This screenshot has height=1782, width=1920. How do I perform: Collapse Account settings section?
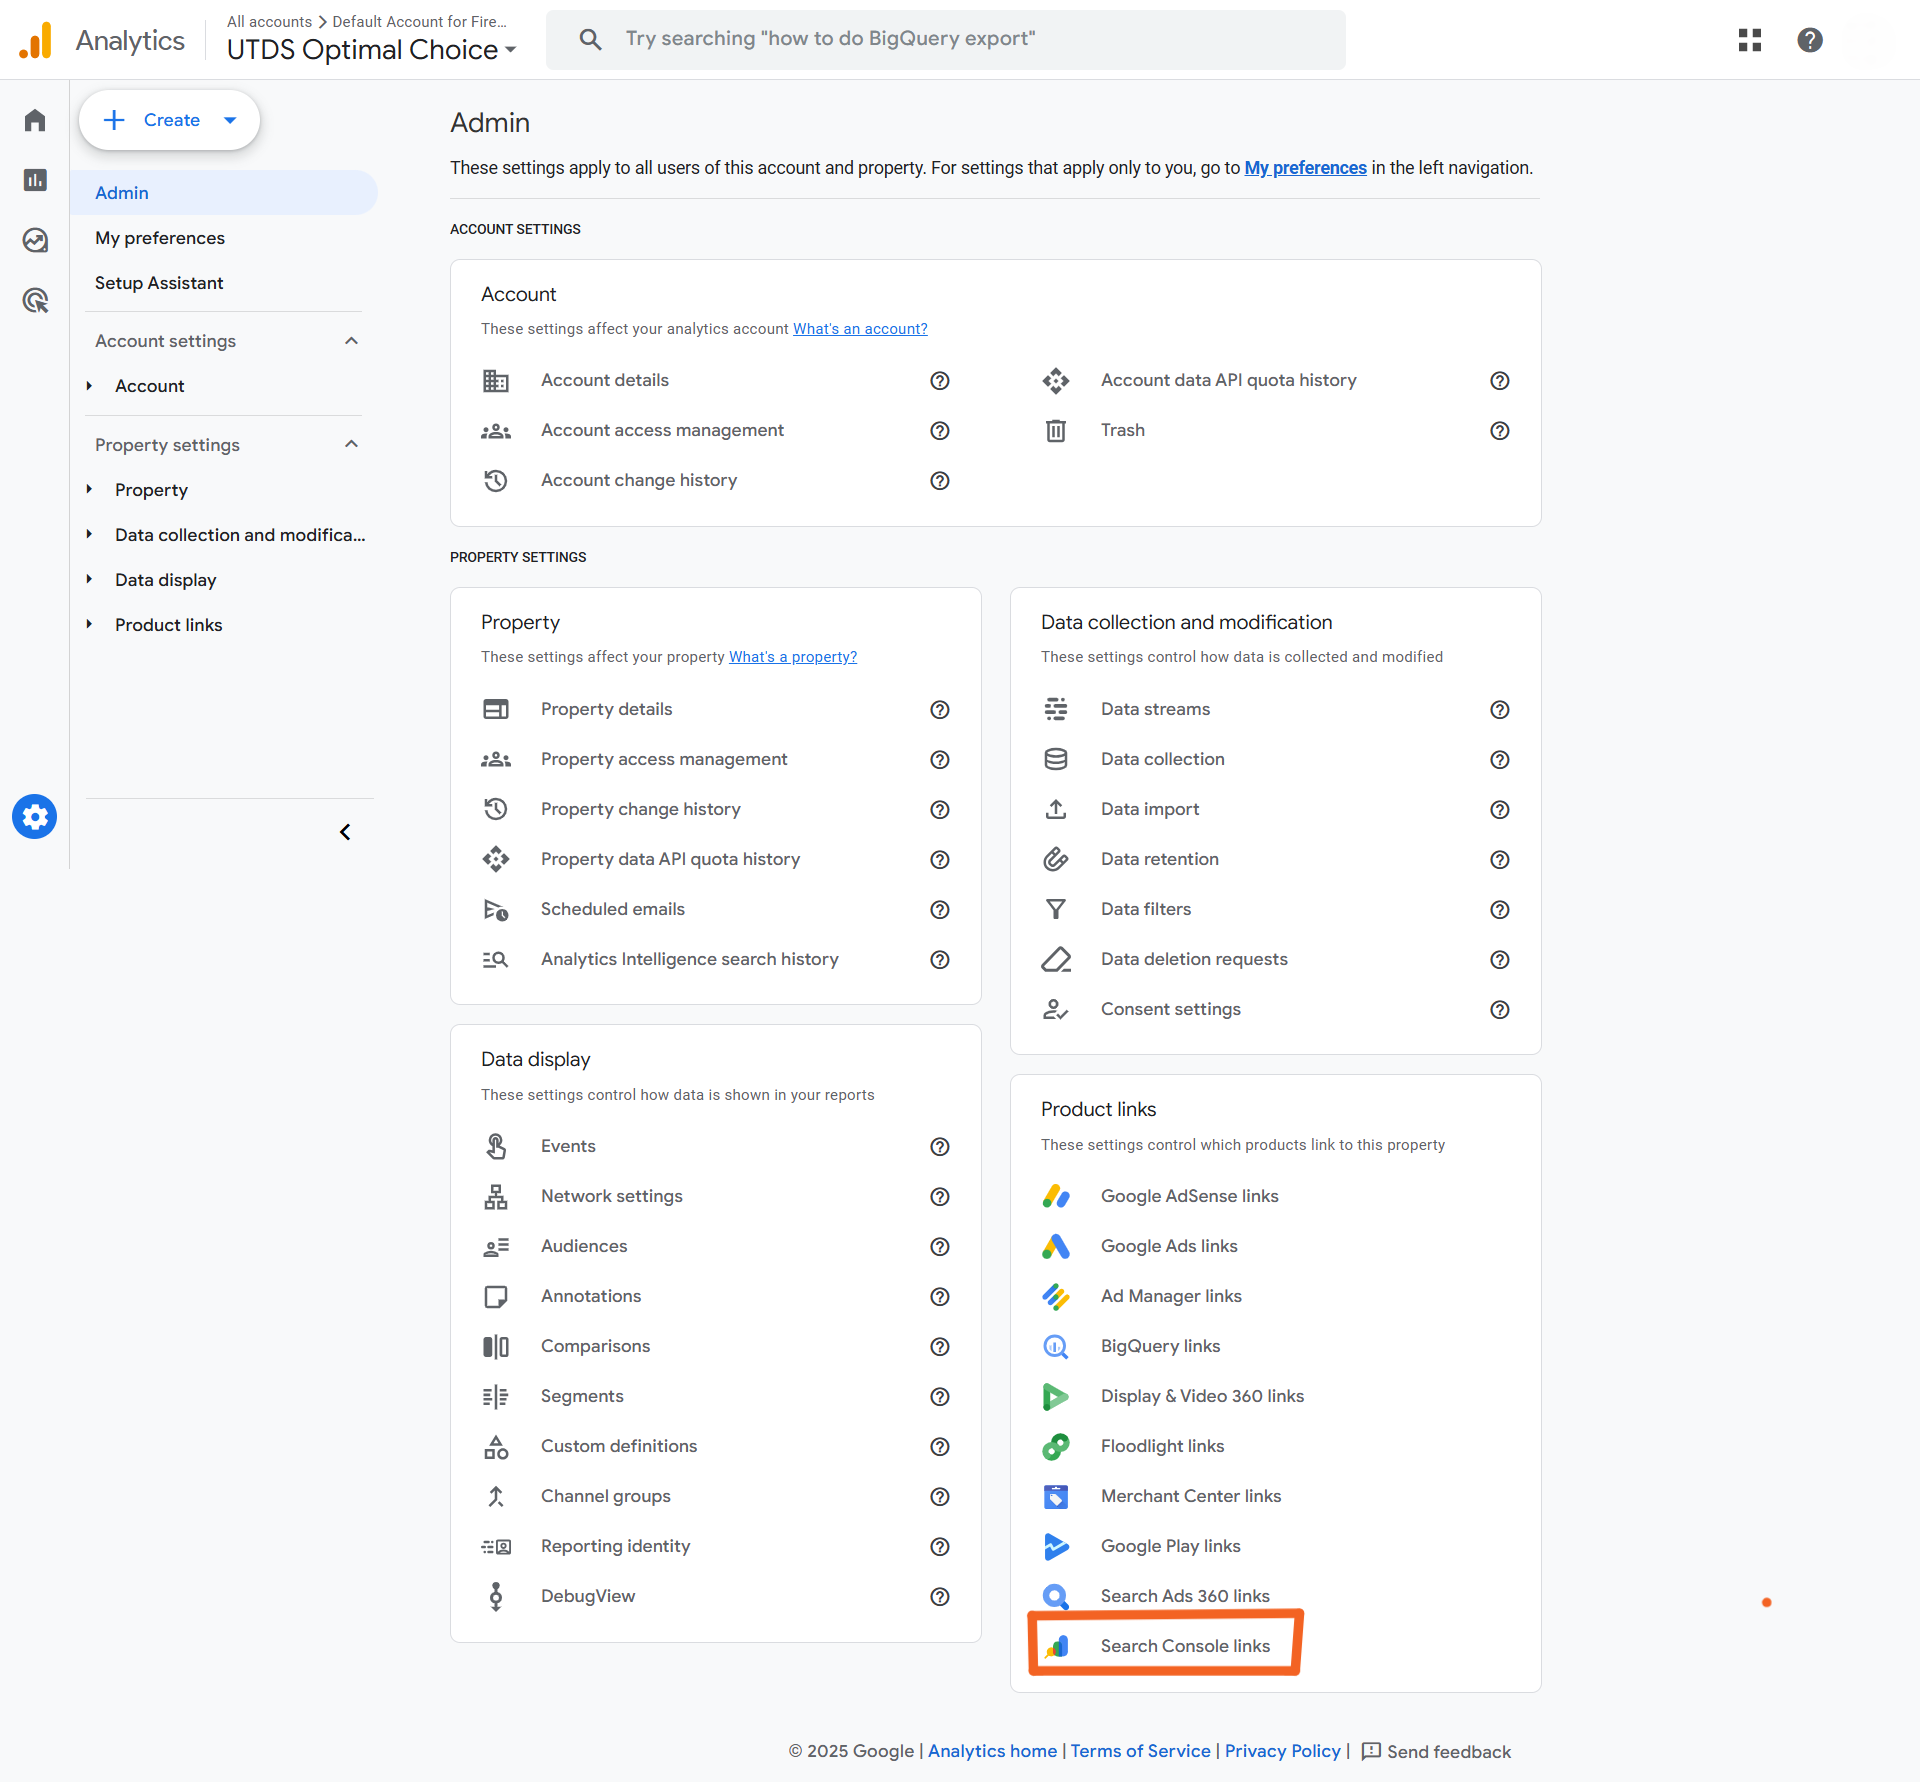(x=351, y=341)
